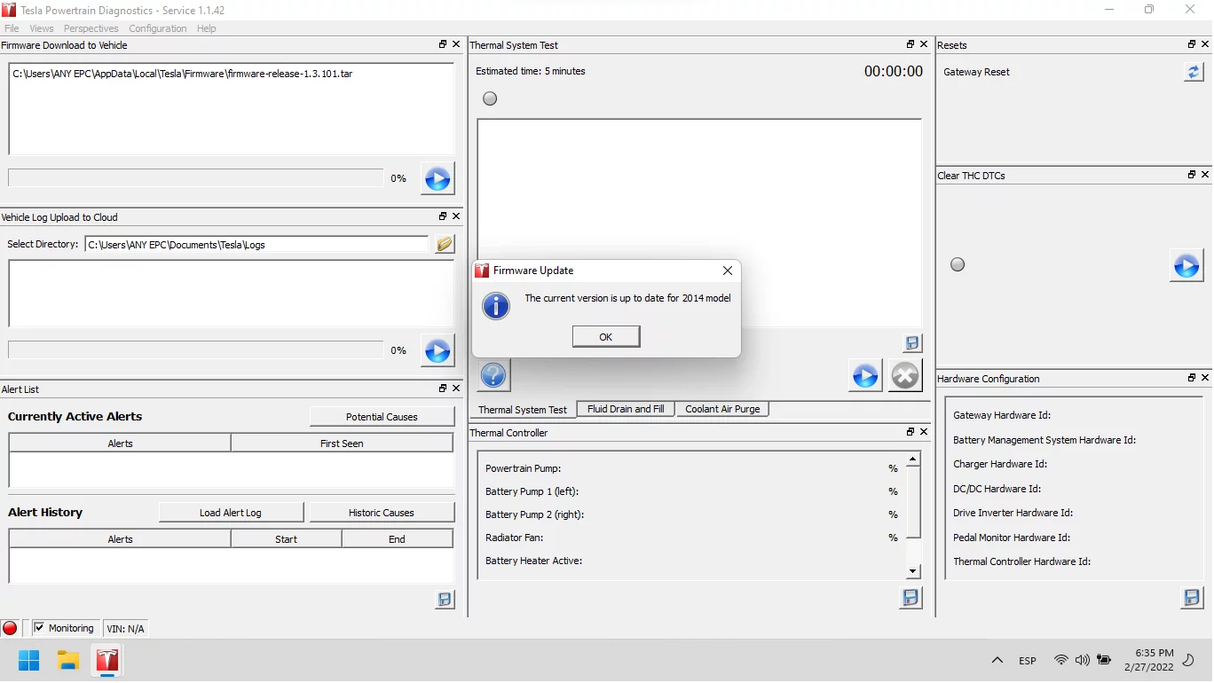
Task: Show hidden system tray icons chevron
Action: pyautogui.click(x=997, y=660)
